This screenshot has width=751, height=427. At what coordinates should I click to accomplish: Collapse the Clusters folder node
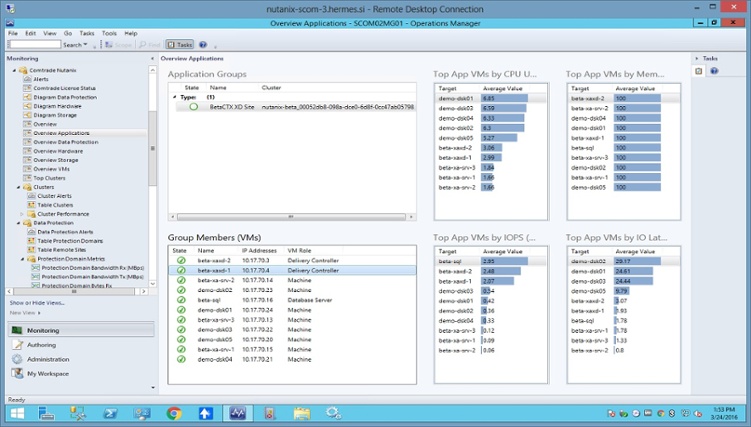click(19, 187)
